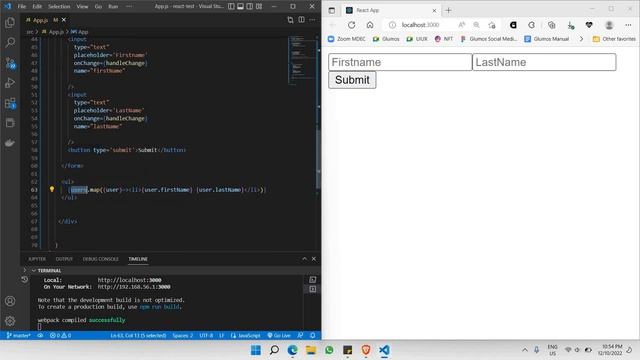Close the React App browser tab
Screen dimensions: 640x360
(x=434, y=10)
